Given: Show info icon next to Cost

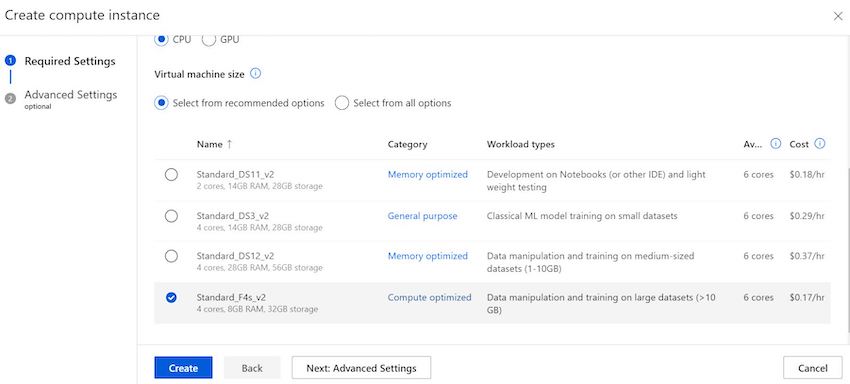Looking at the screenshot, I should point(820,144).
